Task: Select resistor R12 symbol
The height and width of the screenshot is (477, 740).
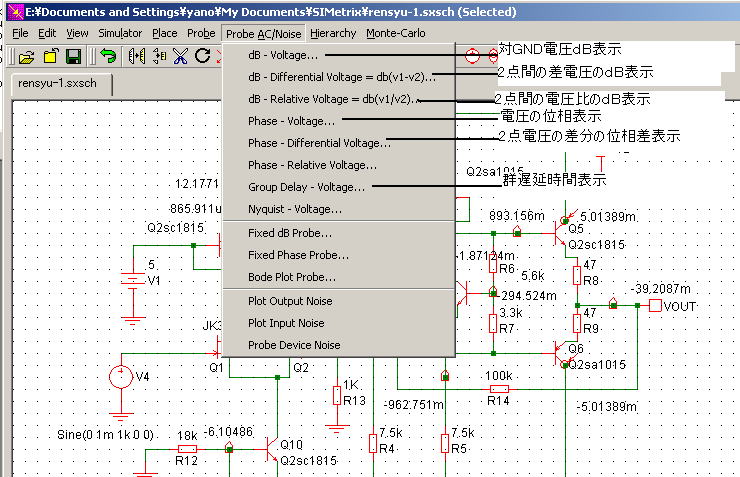Action: (x=187, y=449)
